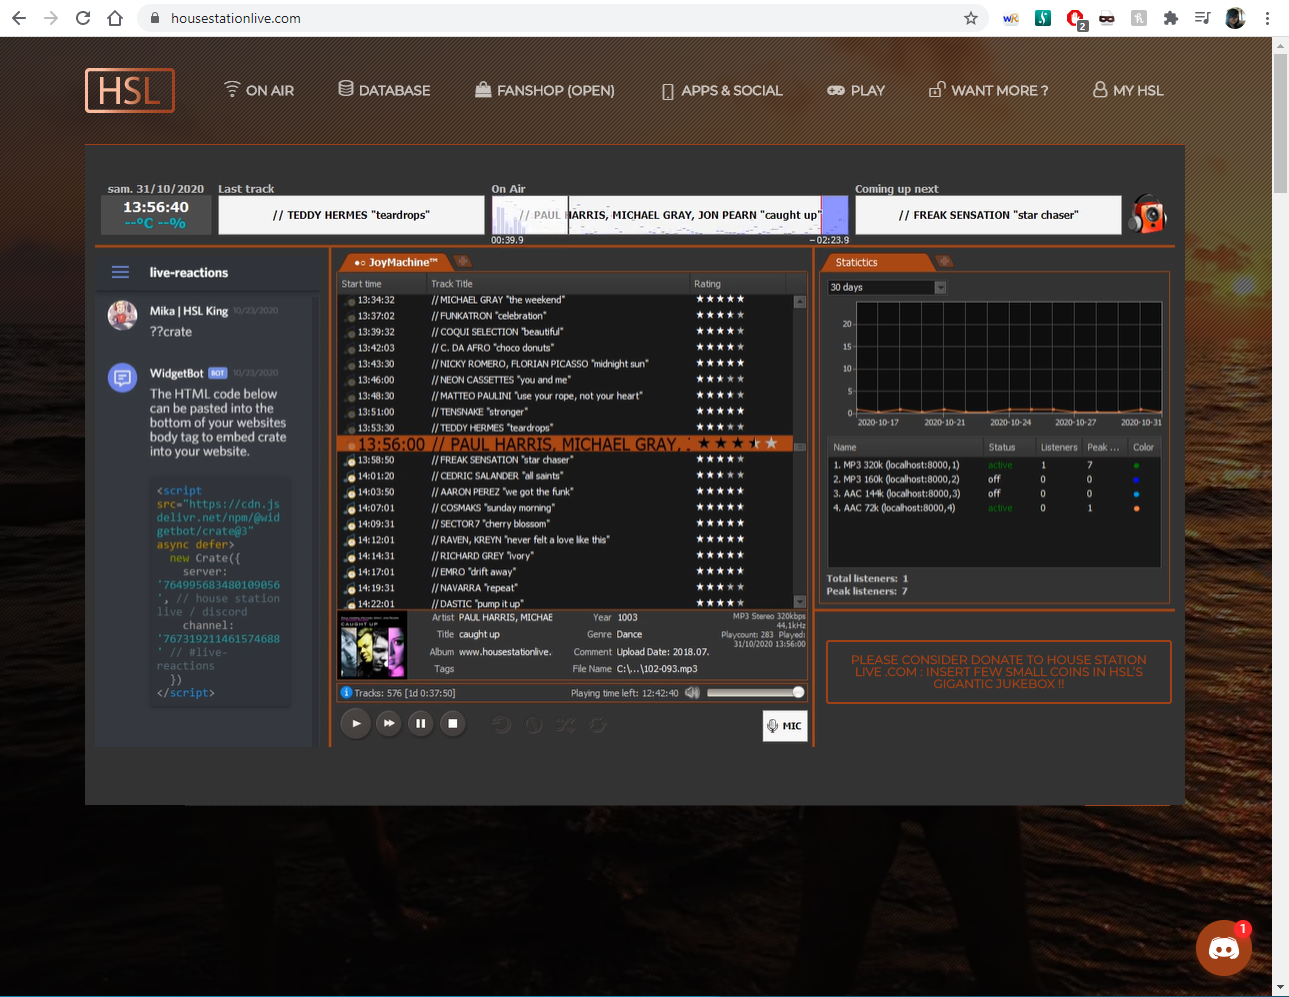Select track DASTIC "pump it up"
This screenshot has height=997, width=1289.
point(565,604)
